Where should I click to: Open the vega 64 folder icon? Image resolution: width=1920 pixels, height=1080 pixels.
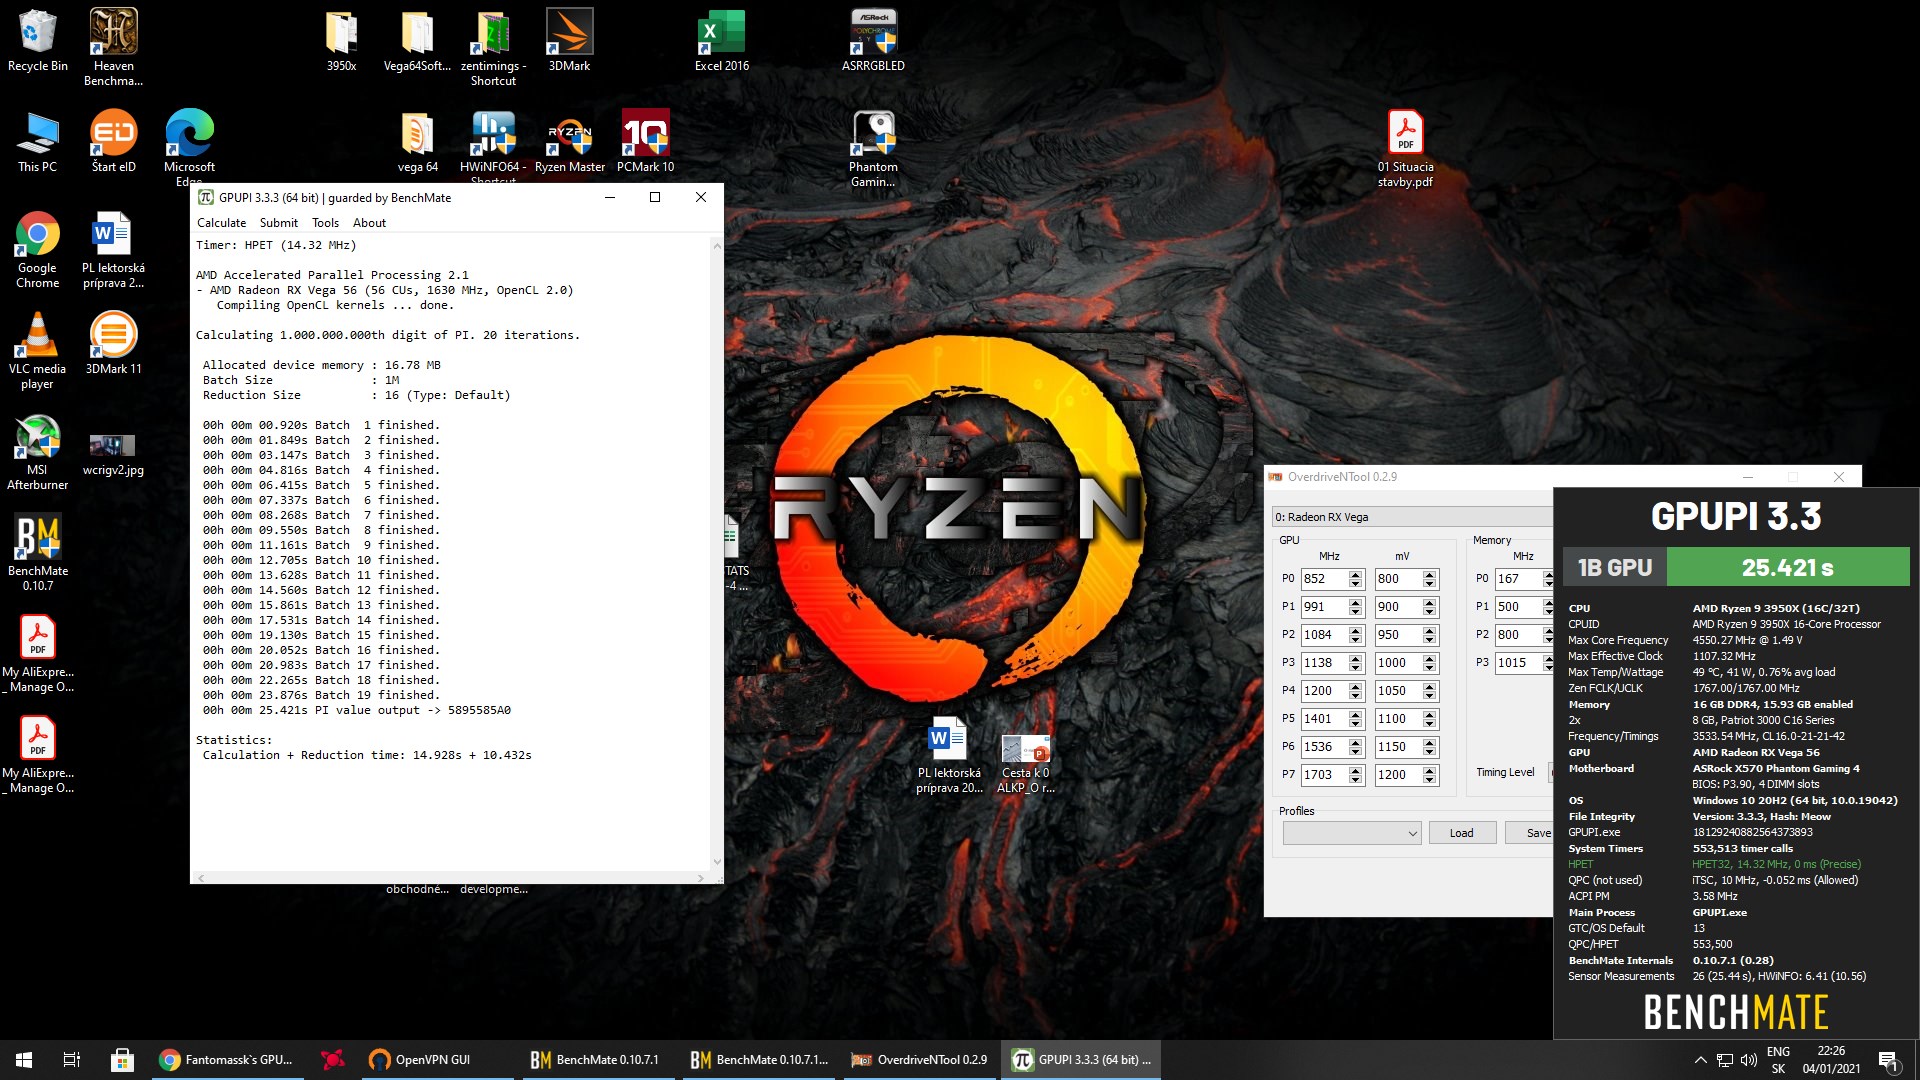[x=417, y=141]
